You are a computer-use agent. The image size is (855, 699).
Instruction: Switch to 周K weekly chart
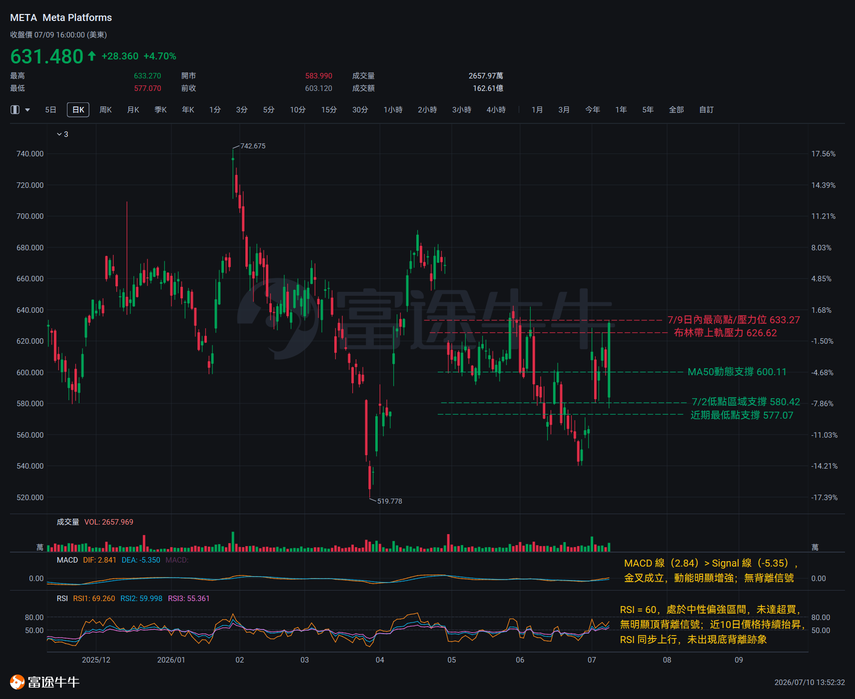[105, 110]
